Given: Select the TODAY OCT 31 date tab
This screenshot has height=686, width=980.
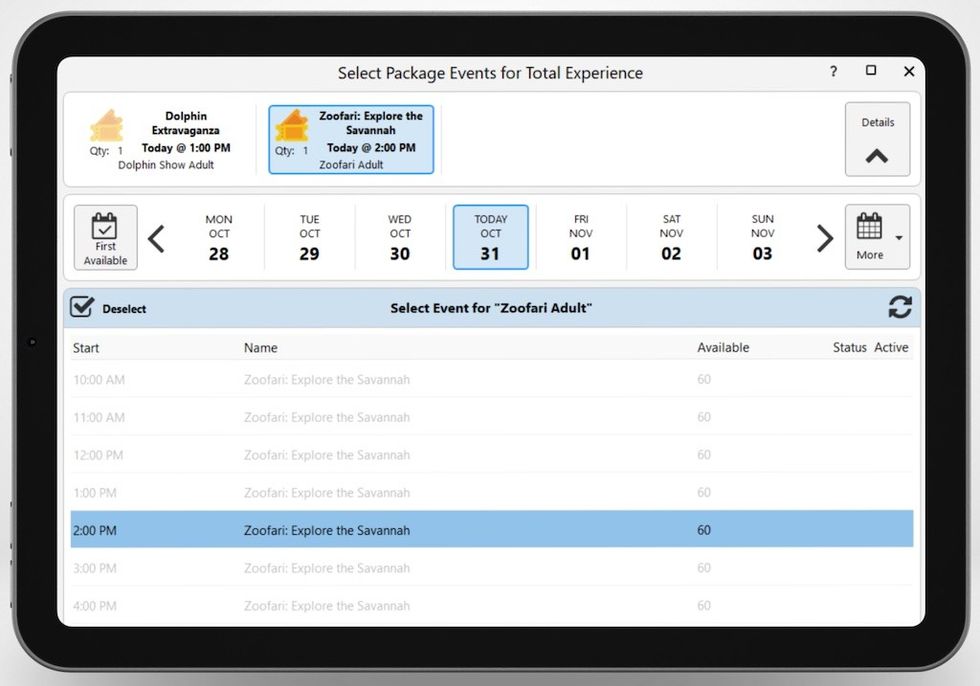Looking at the screenshot, I should pyautogui.click(x=490, y=237).
